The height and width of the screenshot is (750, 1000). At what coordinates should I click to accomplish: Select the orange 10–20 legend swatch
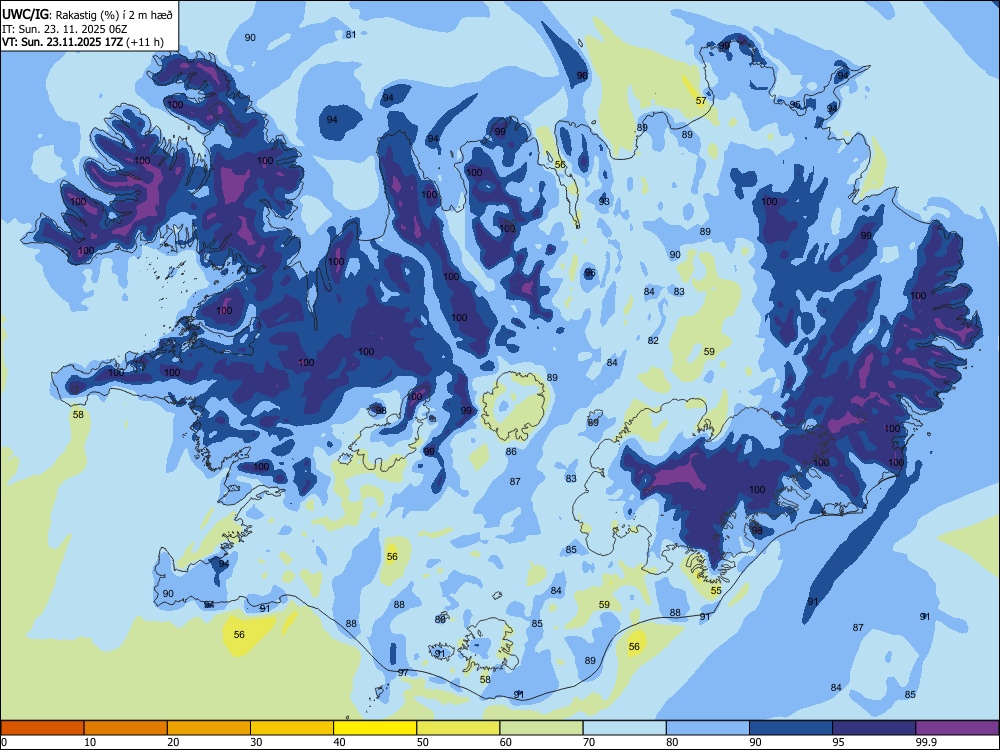pyautogui.click(x=126, y=728)
